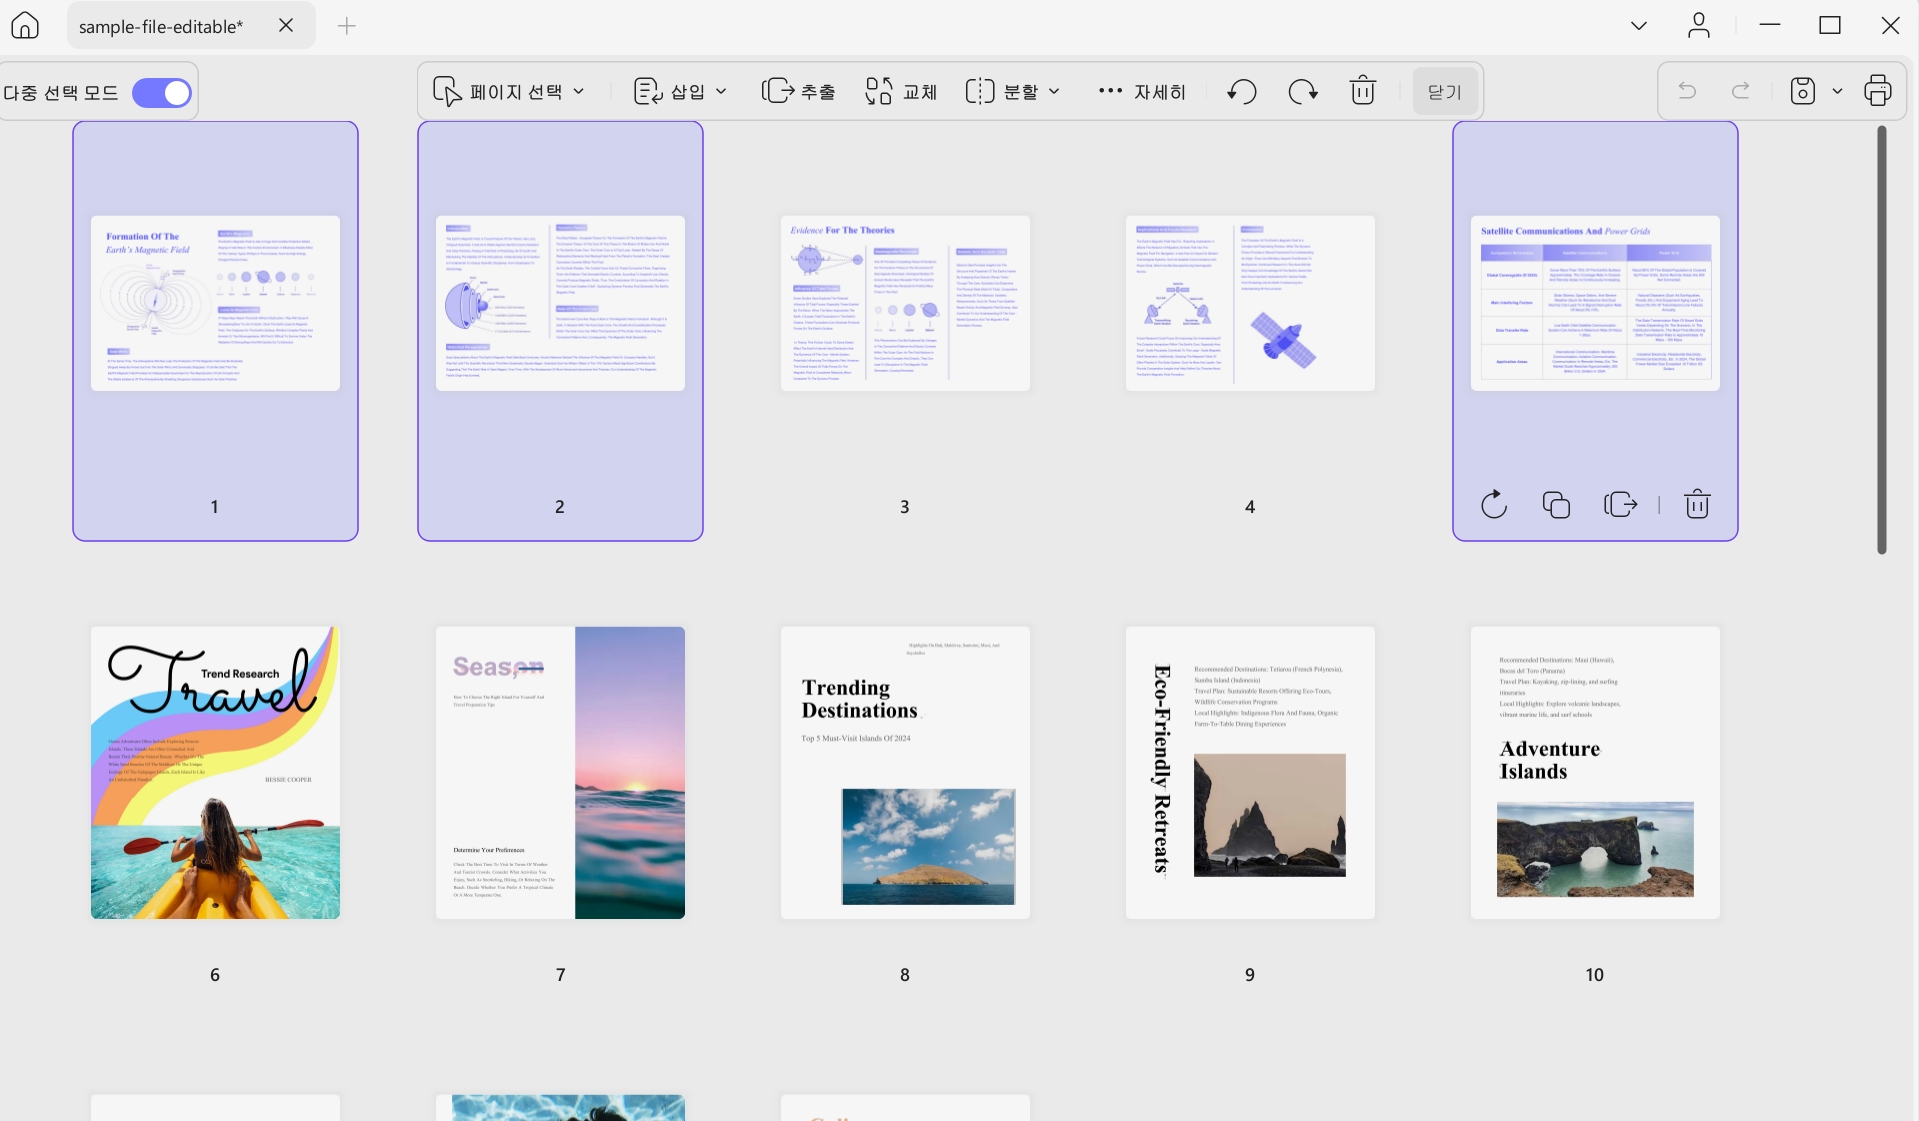The image size is (1919, 1121).
Task: Open the save options dropdown arrow
Action: 1837,92
